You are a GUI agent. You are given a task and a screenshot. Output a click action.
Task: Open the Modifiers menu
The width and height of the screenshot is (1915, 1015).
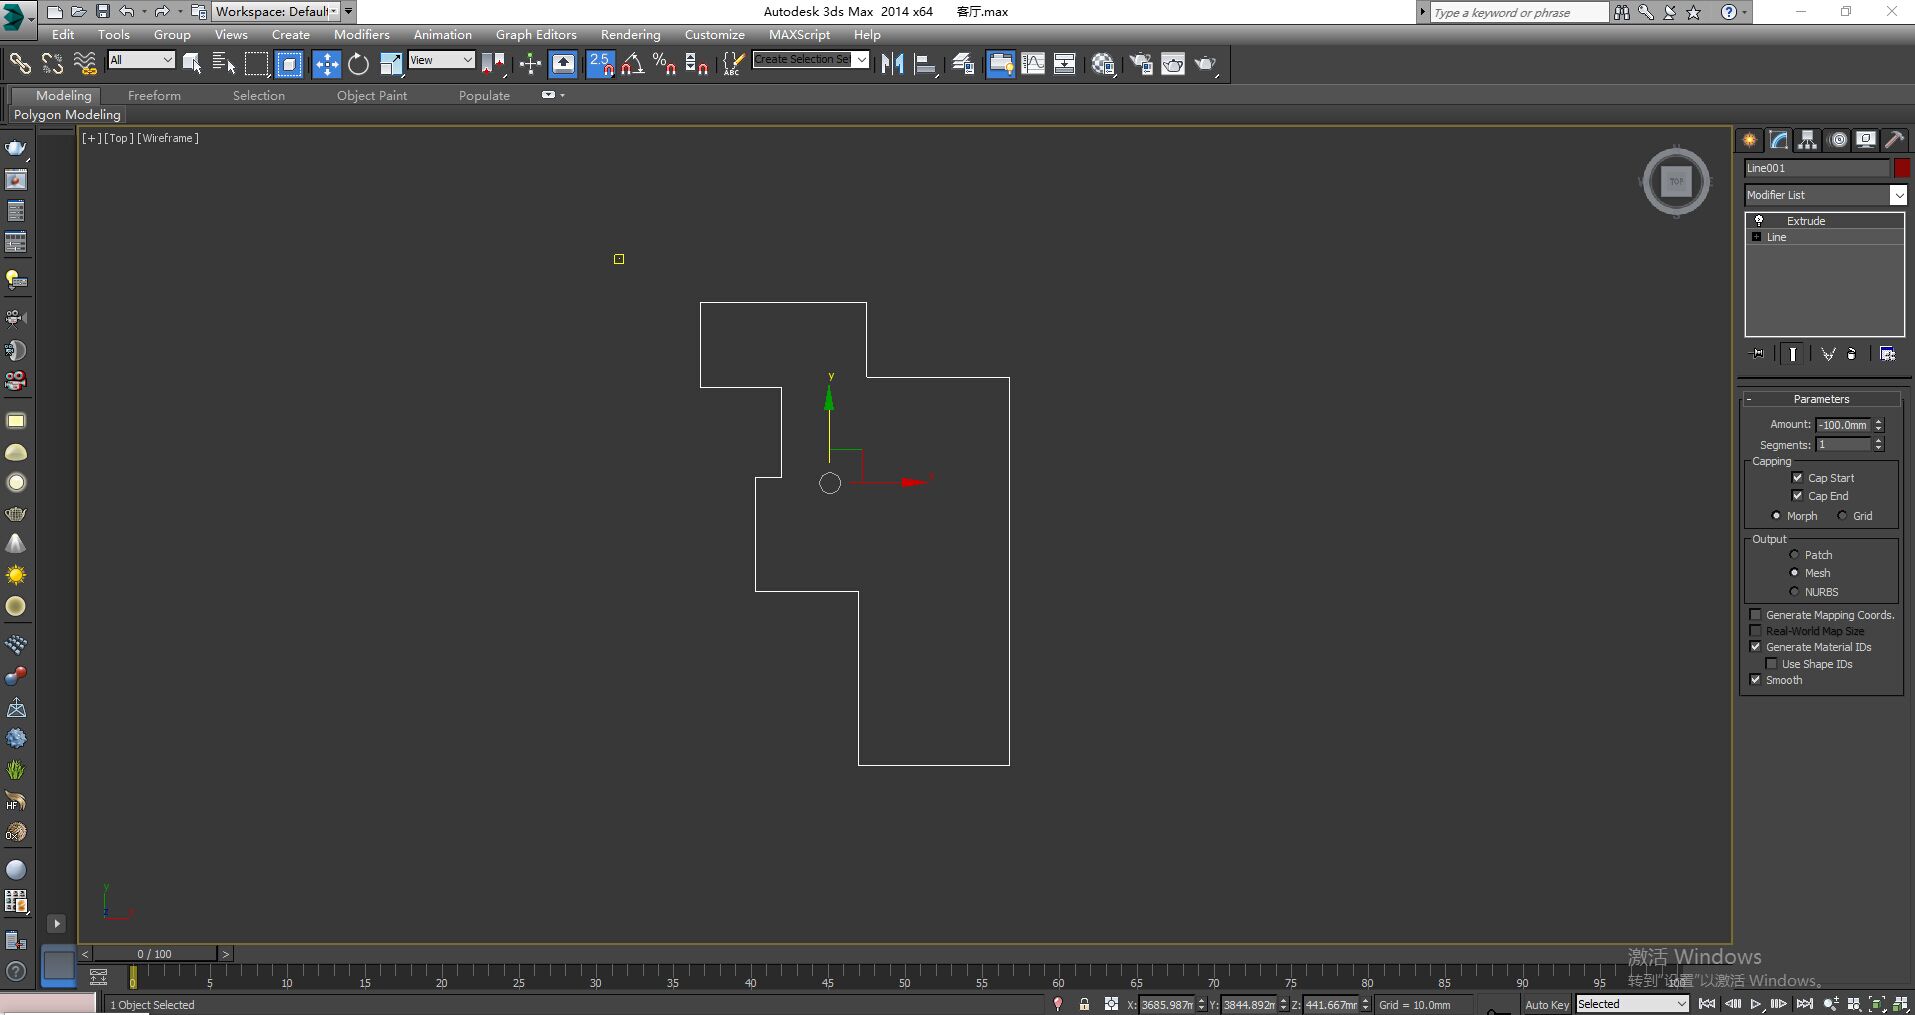pos(361,34)
